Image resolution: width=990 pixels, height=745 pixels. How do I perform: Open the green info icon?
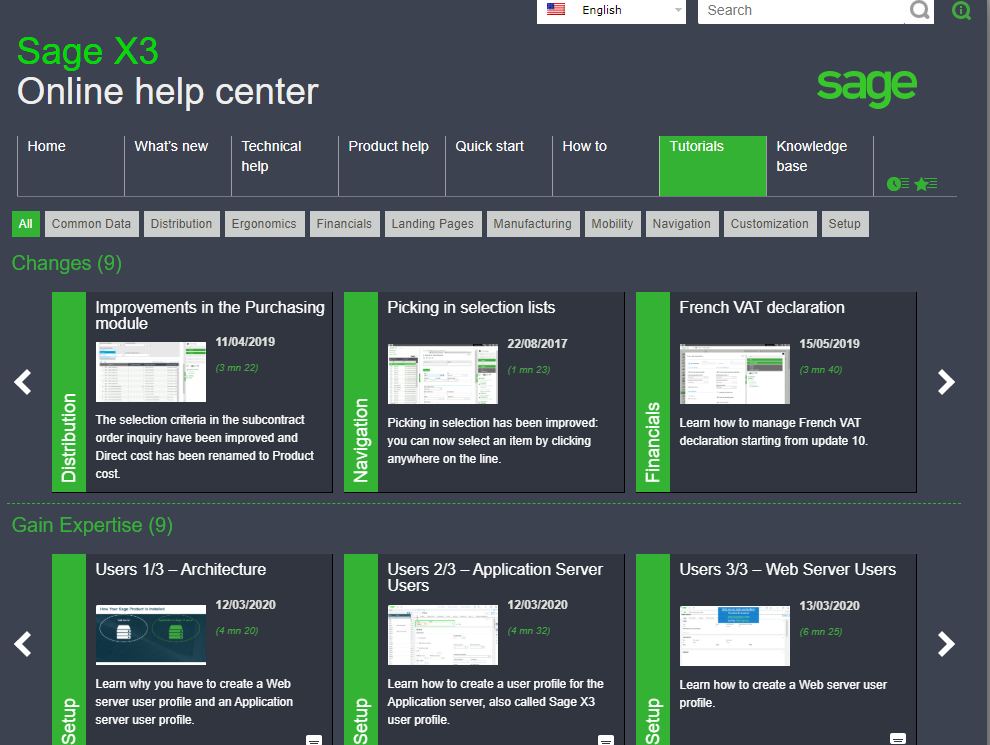tap(961, 10)
